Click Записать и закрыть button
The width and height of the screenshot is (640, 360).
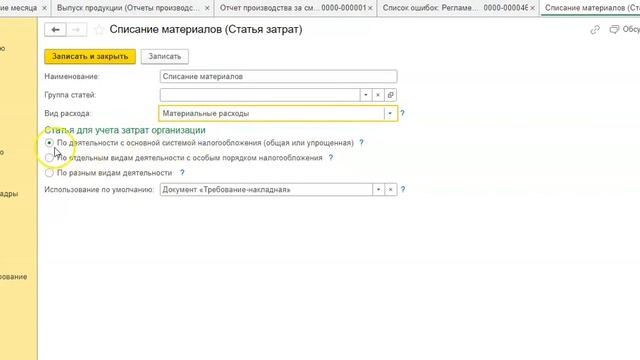click(x=90, y=57)
